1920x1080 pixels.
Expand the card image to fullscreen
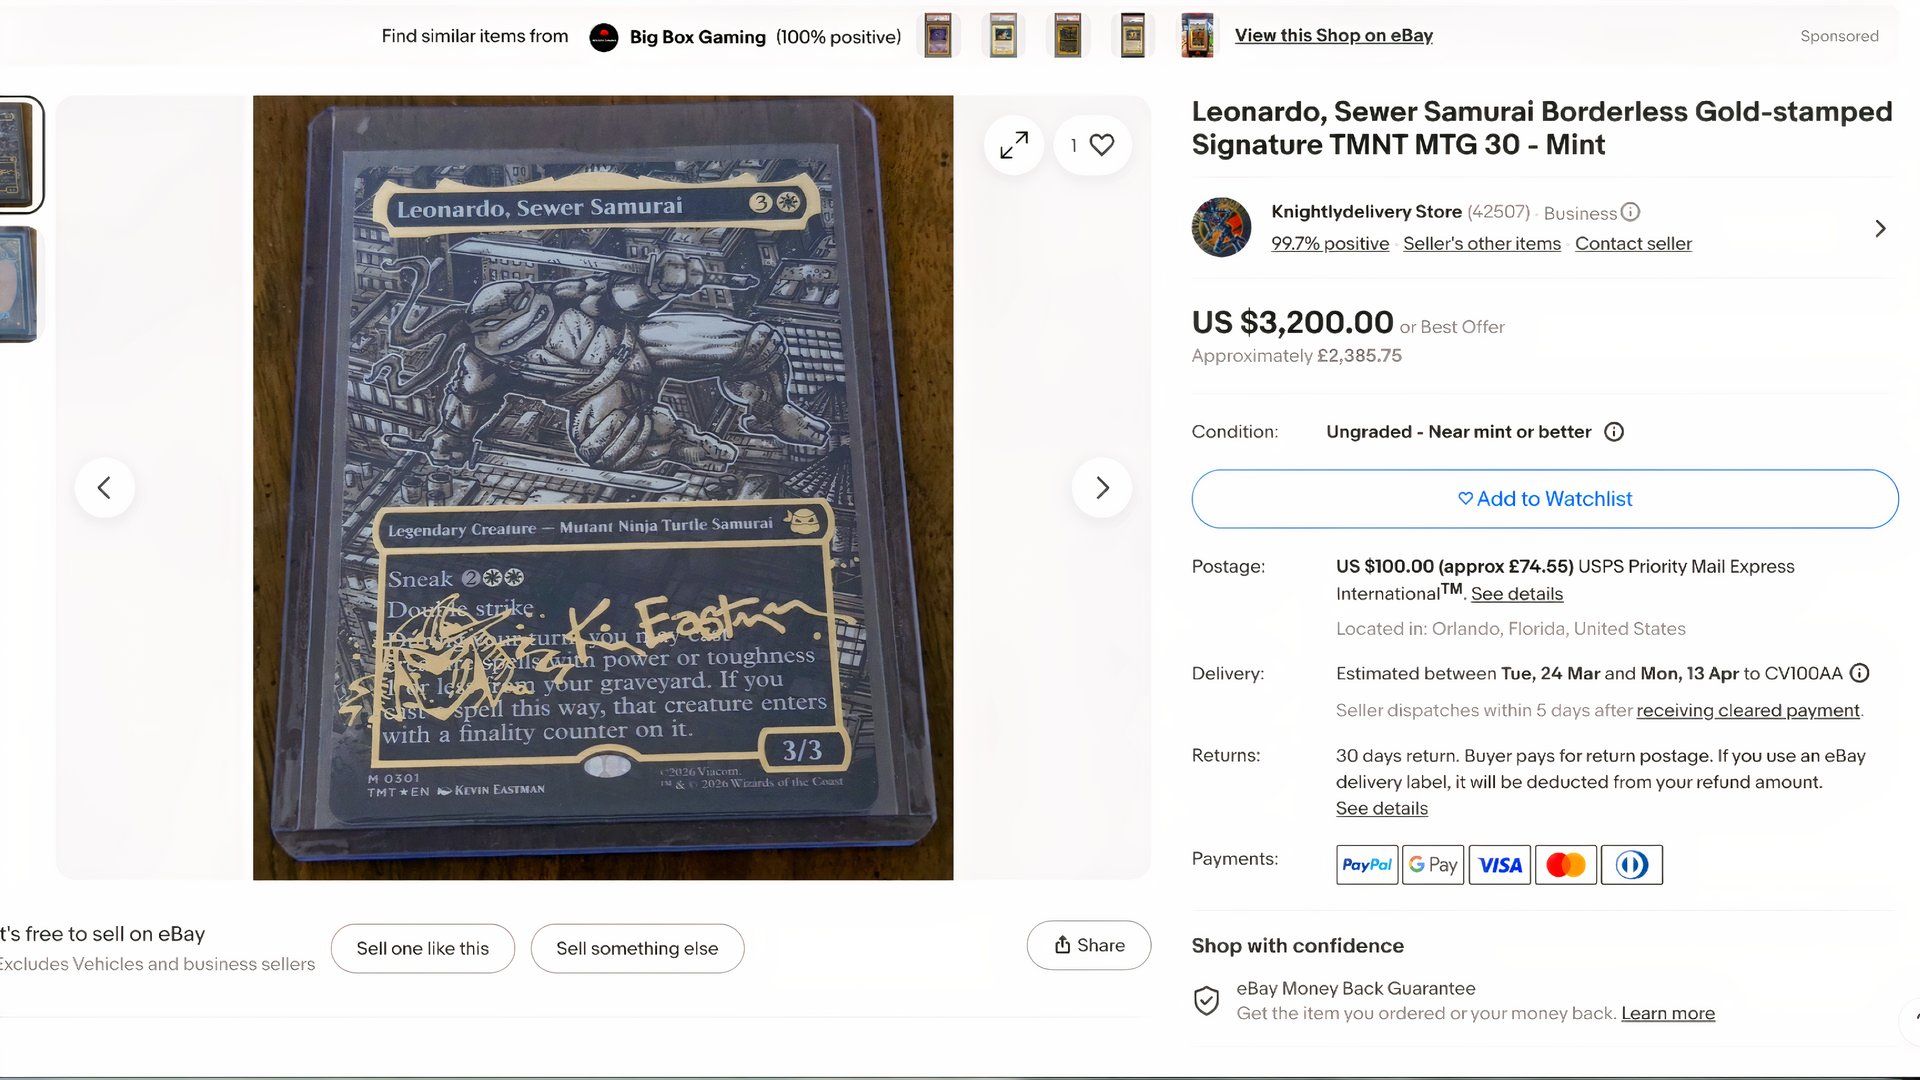tap(1013, 146)
